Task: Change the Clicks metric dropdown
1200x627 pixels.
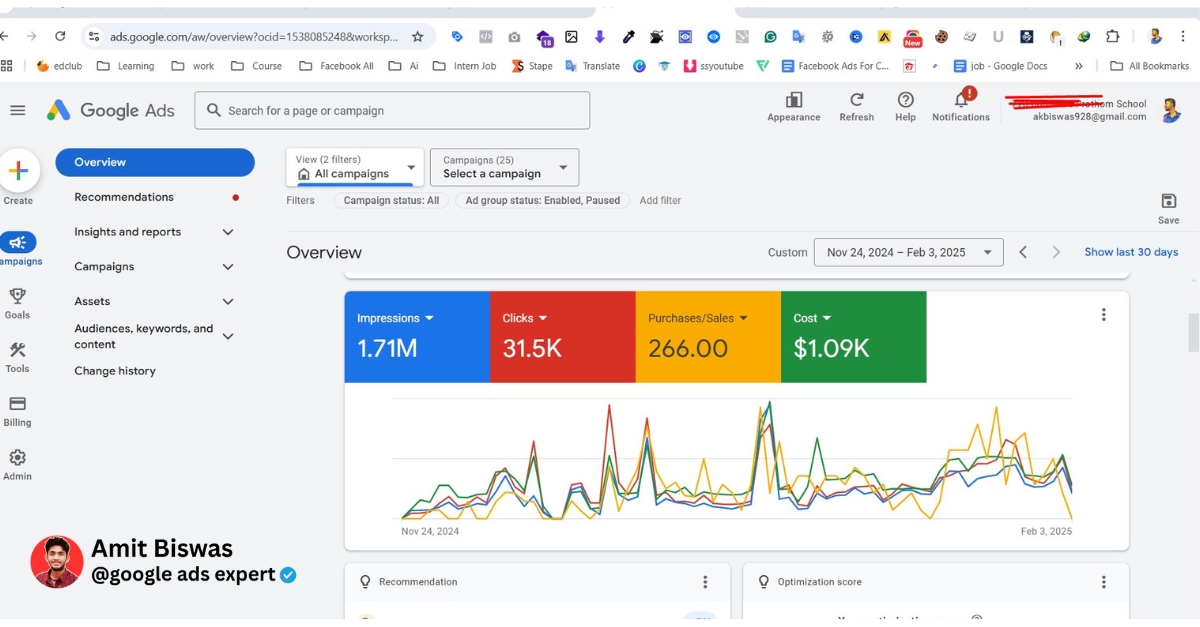Action: pyautogui.click(x=525, y=318)
